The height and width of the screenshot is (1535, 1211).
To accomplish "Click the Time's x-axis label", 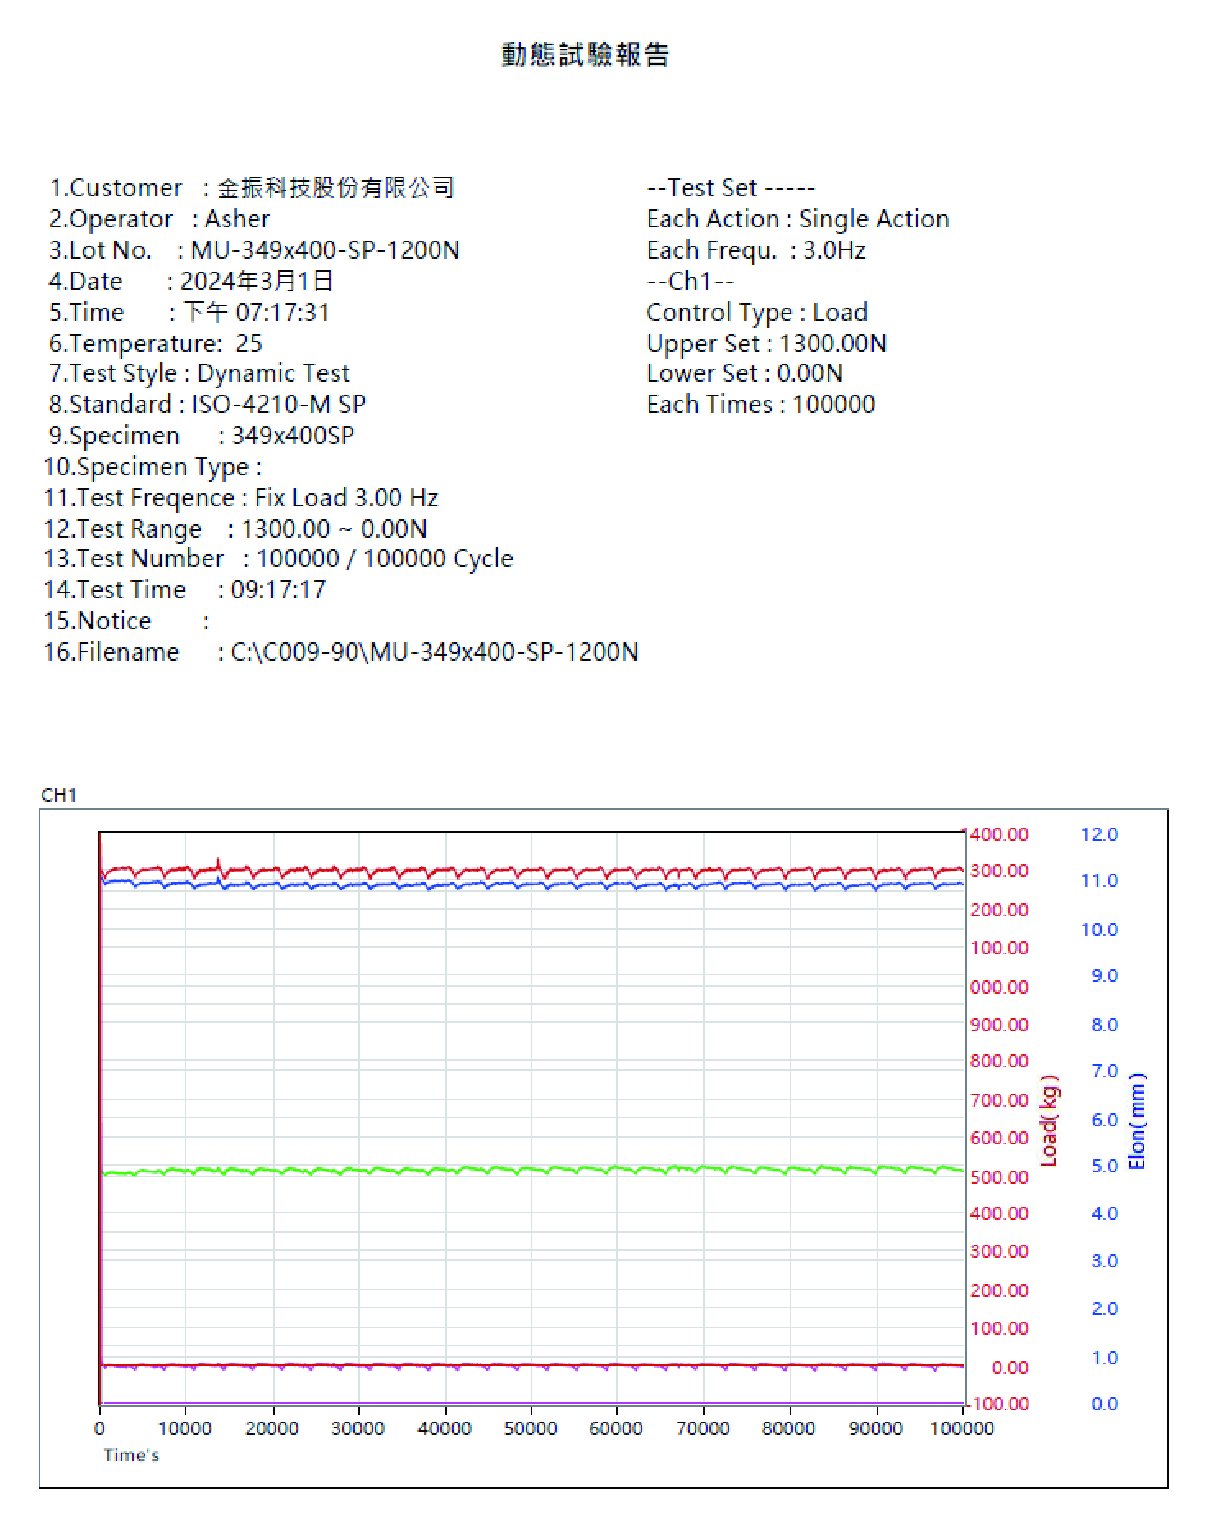I will (131, 1455).
